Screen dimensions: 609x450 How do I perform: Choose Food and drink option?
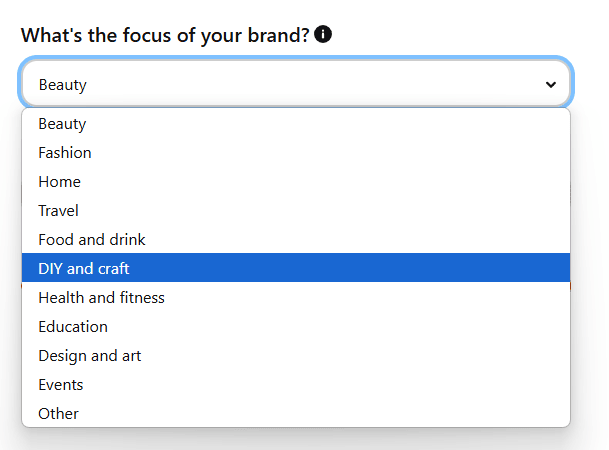click(x=296, y=240)
